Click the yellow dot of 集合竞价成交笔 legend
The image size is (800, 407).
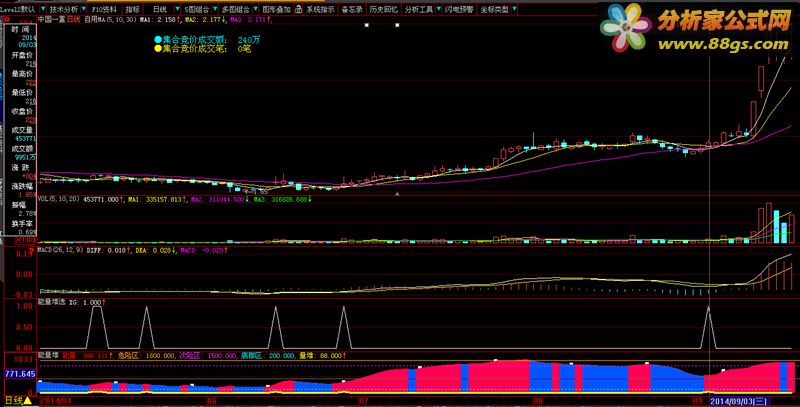158,49
